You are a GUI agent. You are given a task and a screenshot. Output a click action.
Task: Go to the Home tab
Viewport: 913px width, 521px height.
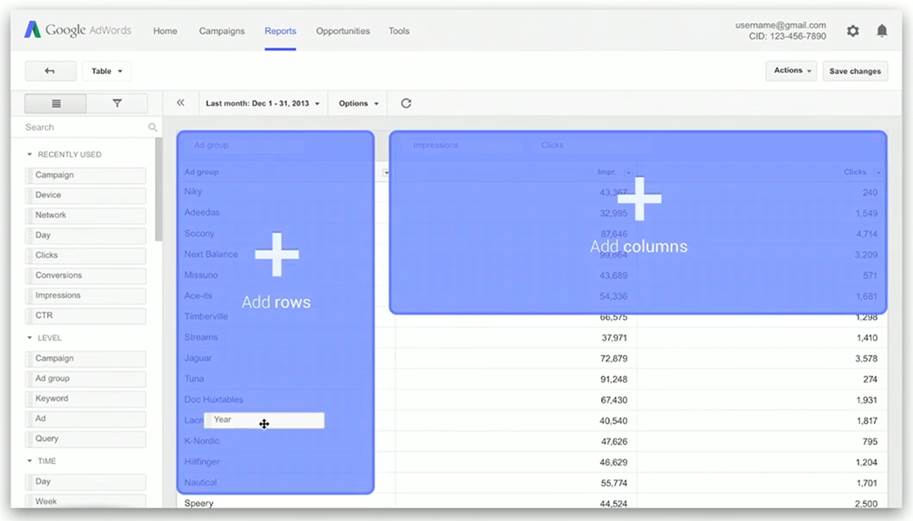pyautogui.click(x=165, y=31)
